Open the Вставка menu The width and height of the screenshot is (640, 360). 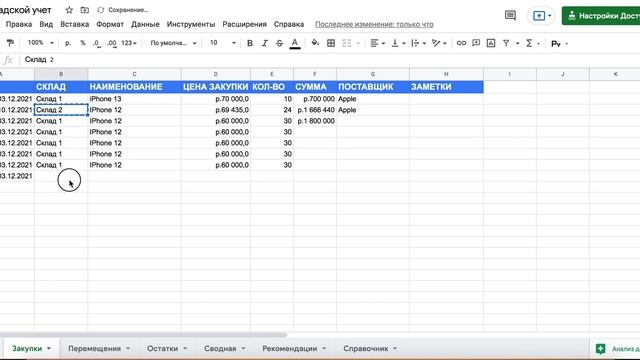pyautogui.click(x=75, y=24)
